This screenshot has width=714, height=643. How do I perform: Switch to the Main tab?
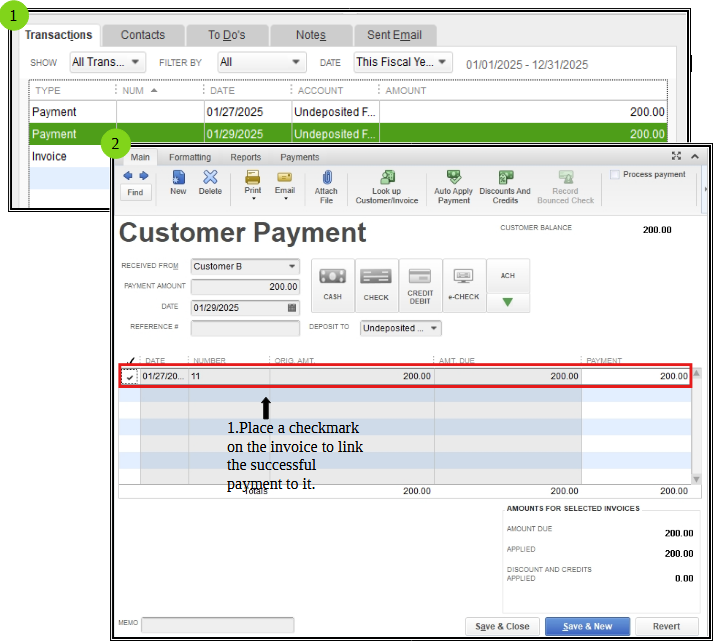click(140, 157)
